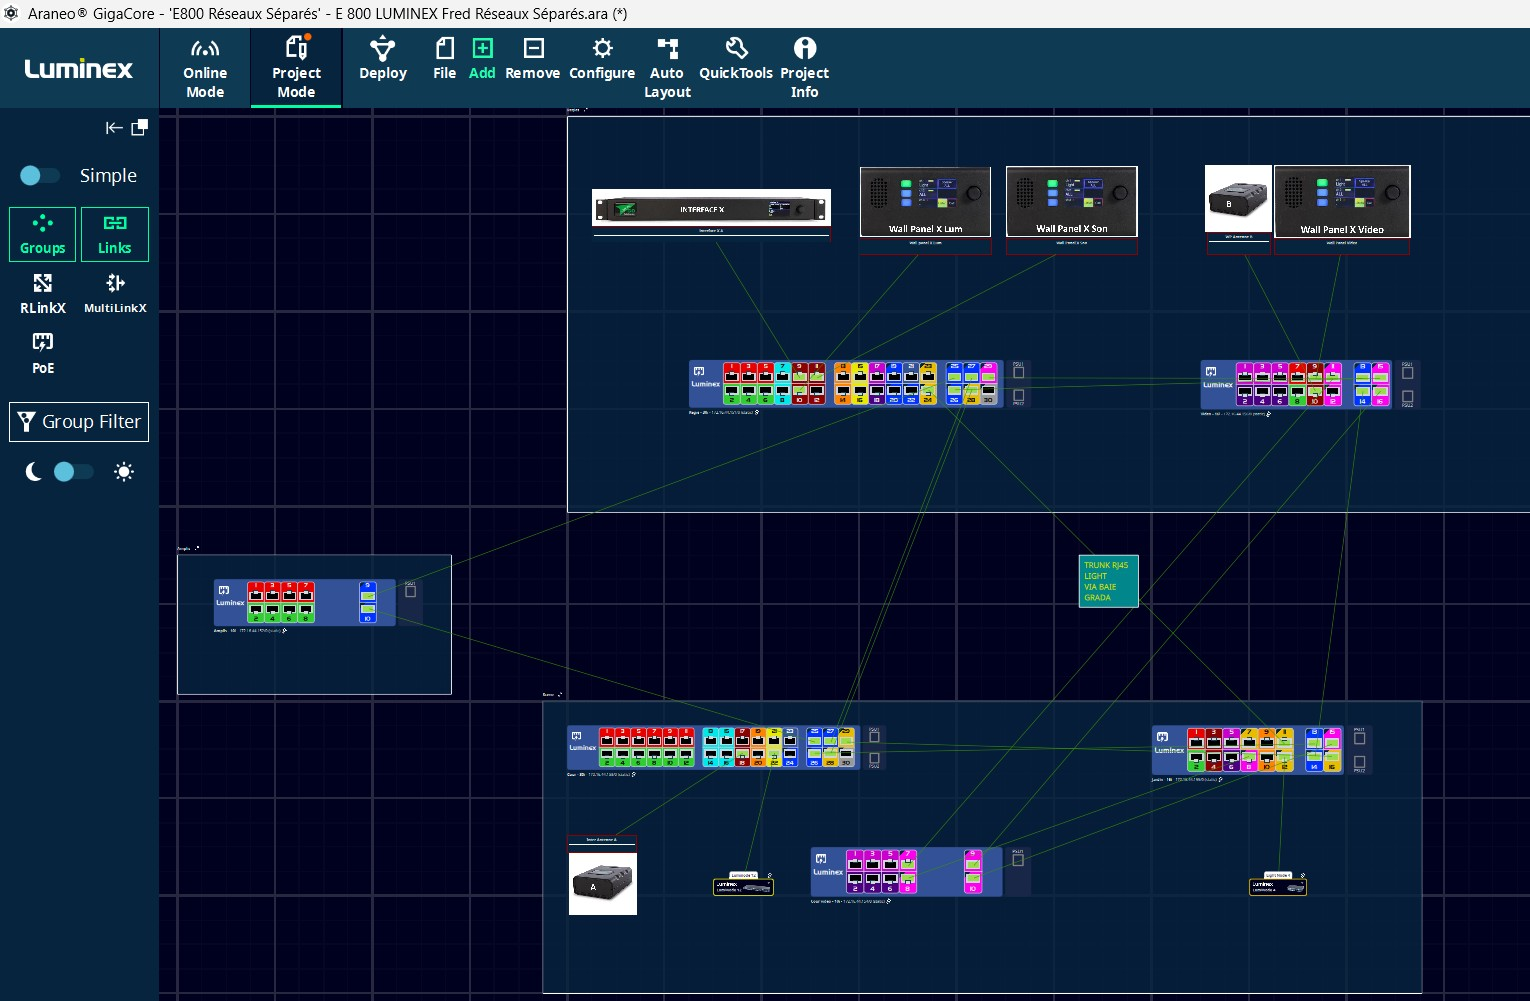Switch to Online Mode
1530x1001 pixels.
pos(205,68)
